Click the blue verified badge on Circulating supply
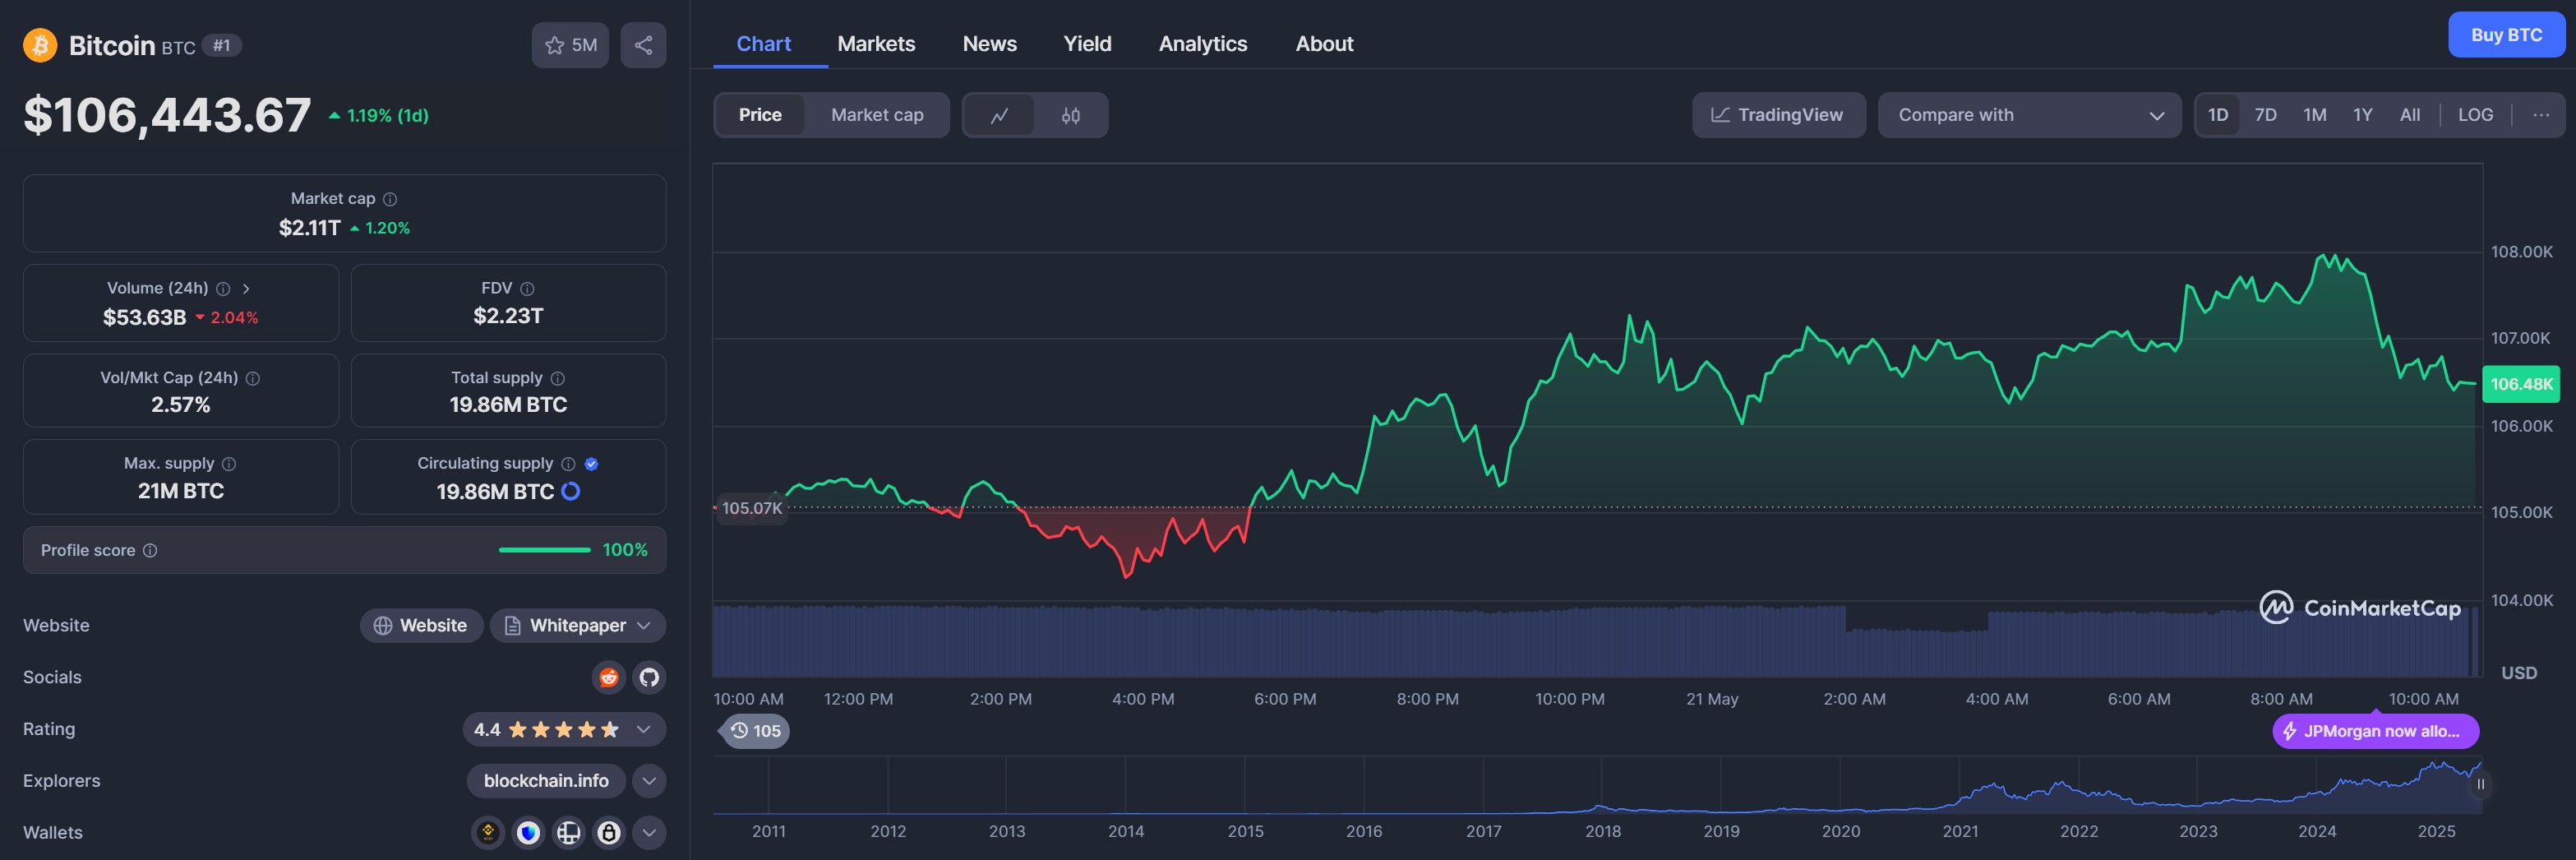This screenshot has height=860, width=2576. pyautogui.click(x=591, y=464)
